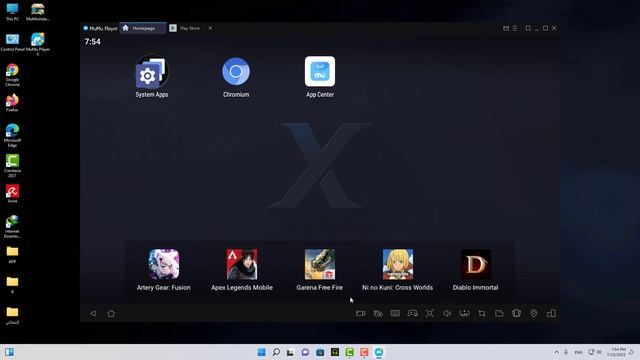Open shared folder icon
This screenshot has height=360, width=640.
(499, 313)
